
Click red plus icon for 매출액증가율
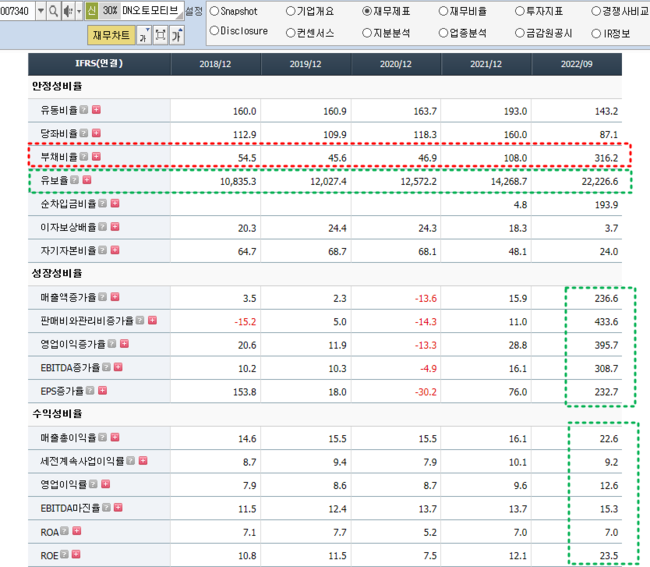click(x=115, y=297)
